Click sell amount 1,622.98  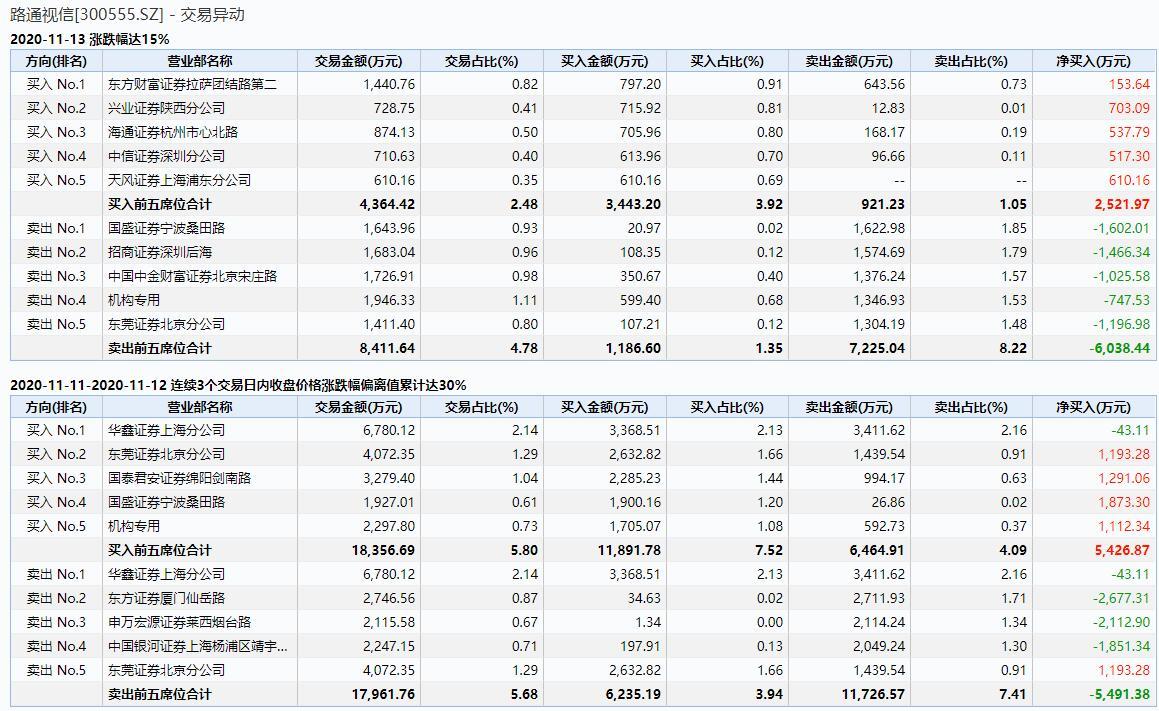(x=879, y=228)
